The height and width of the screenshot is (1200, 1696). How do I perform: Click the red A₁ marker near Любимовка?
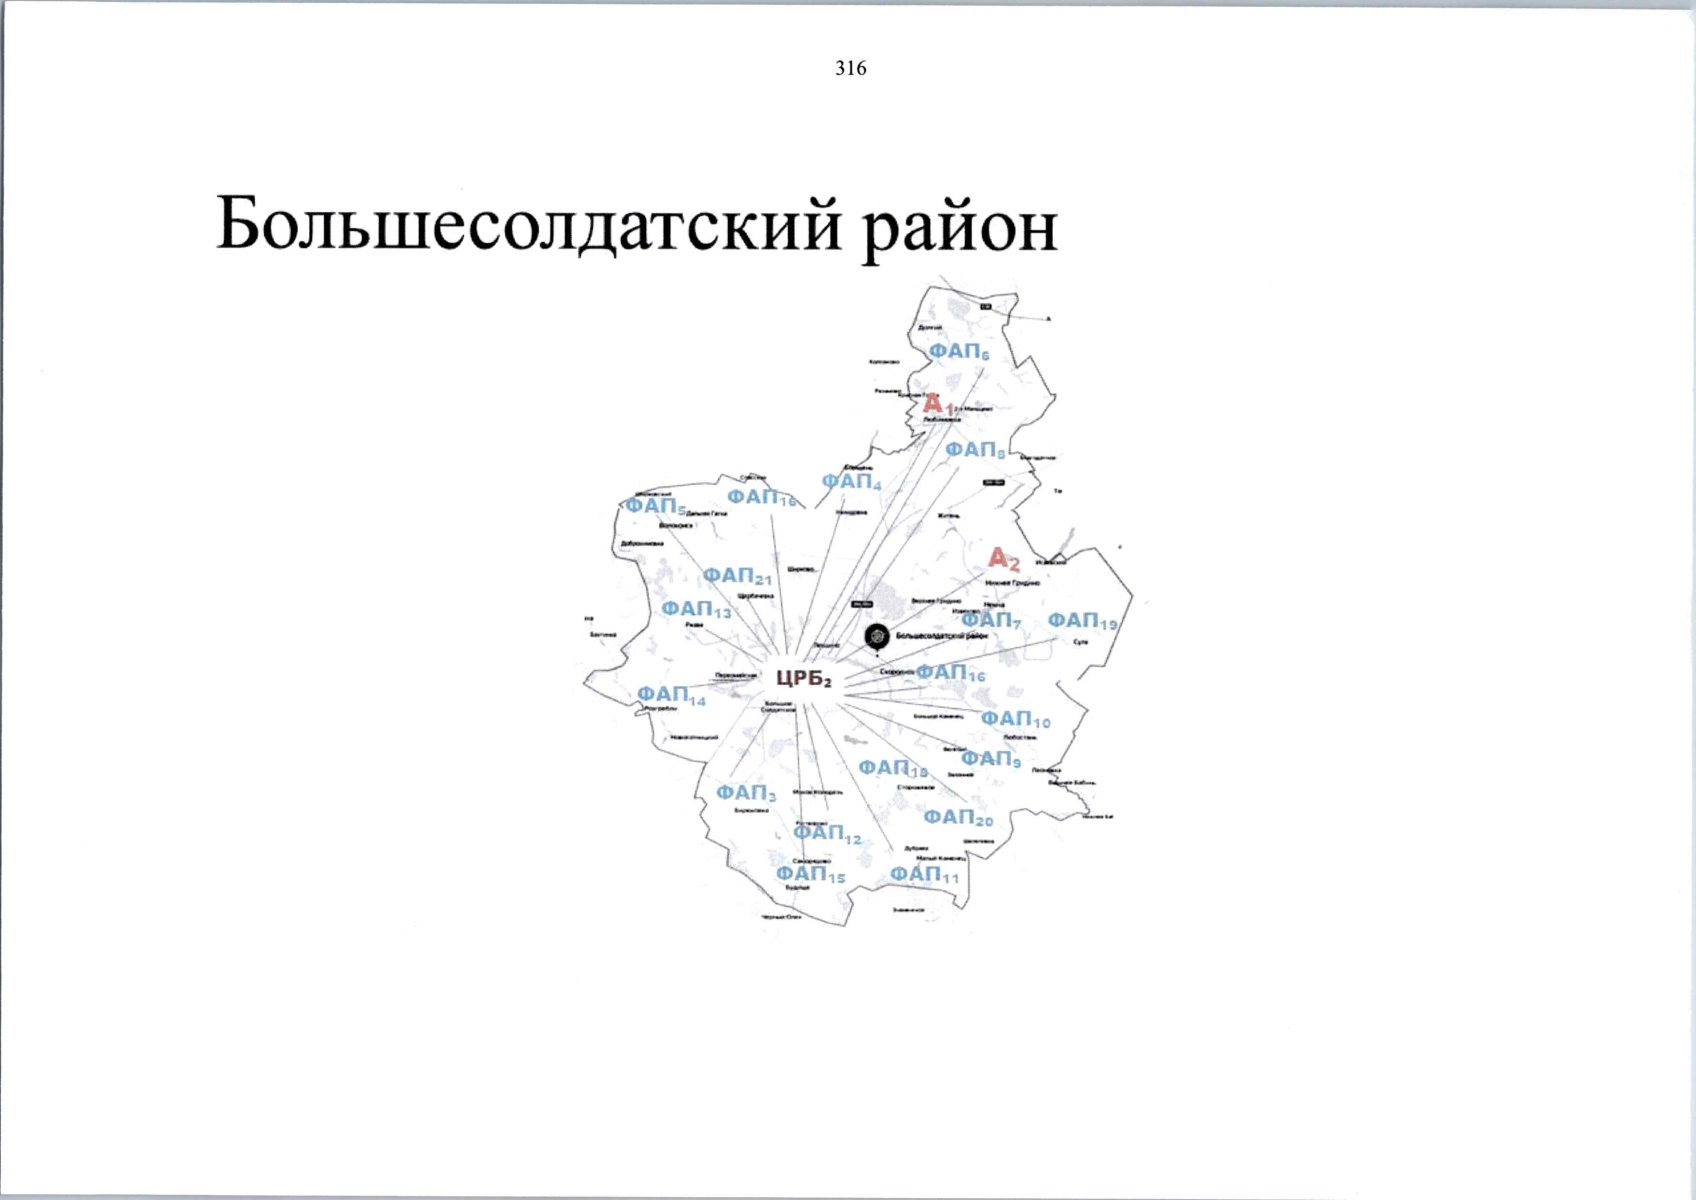click(x=938, y=403)
